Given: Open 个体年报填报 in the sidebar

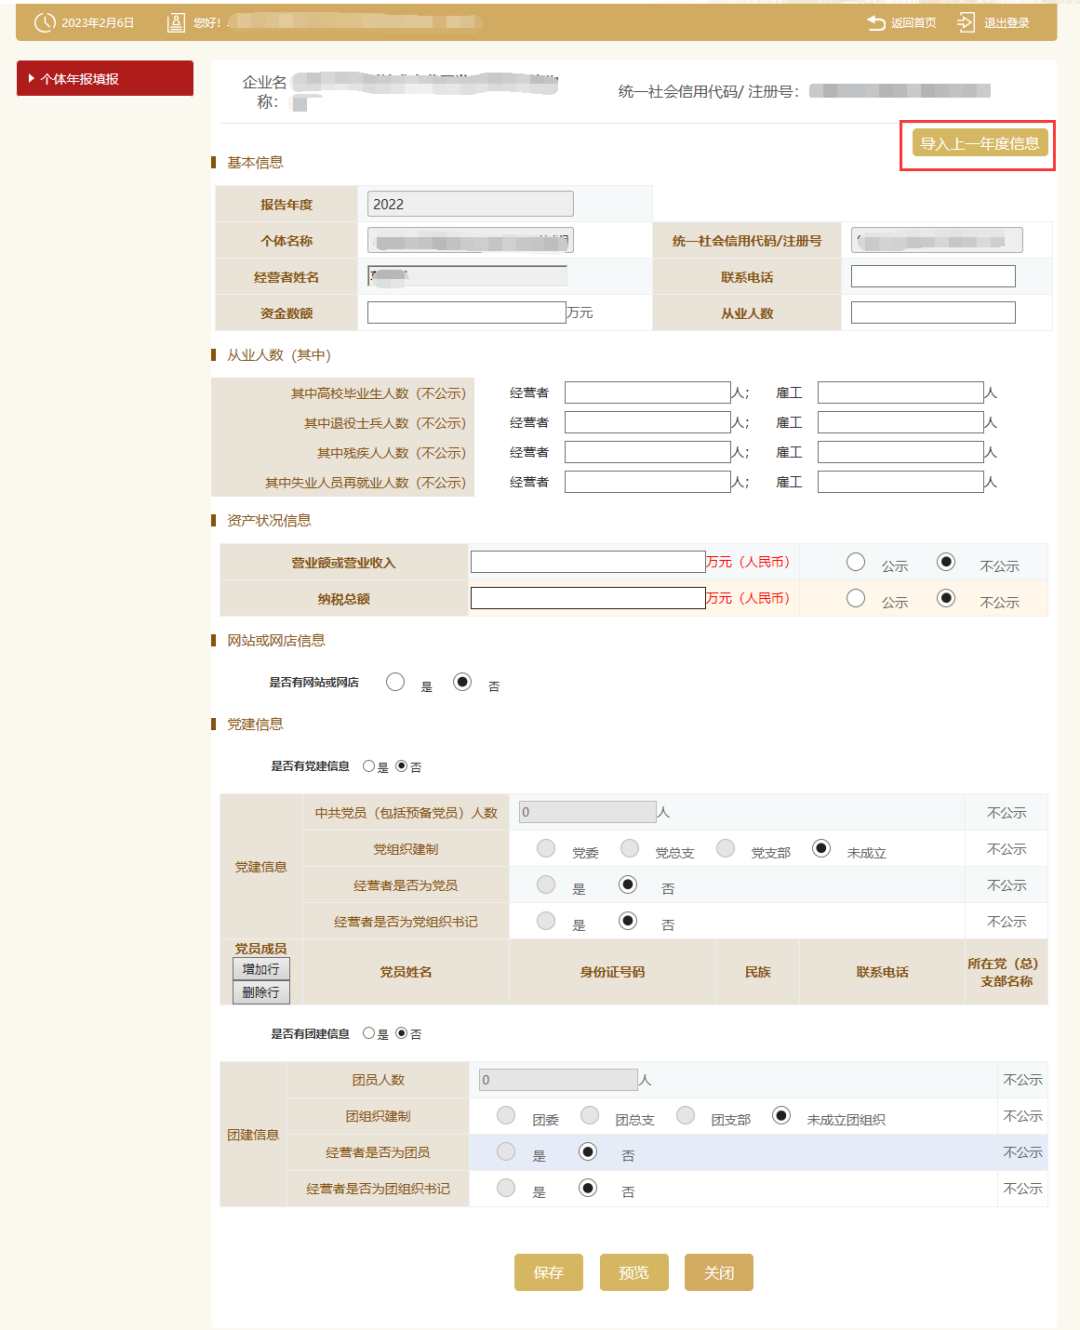Looking at the screenshot, I should tap(105, 79).
